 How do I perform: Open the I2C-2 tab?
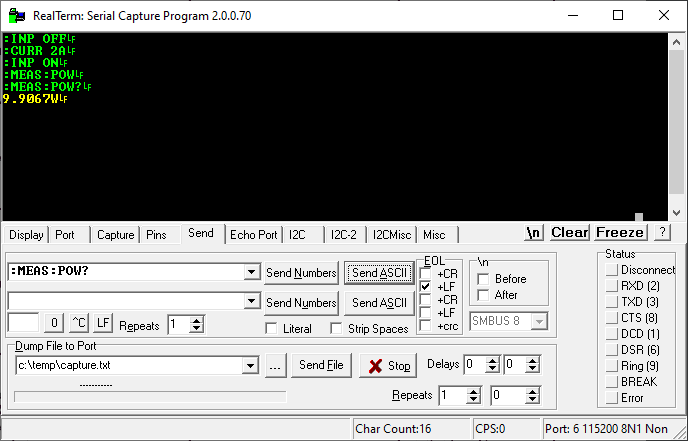(x=344, y=235)
